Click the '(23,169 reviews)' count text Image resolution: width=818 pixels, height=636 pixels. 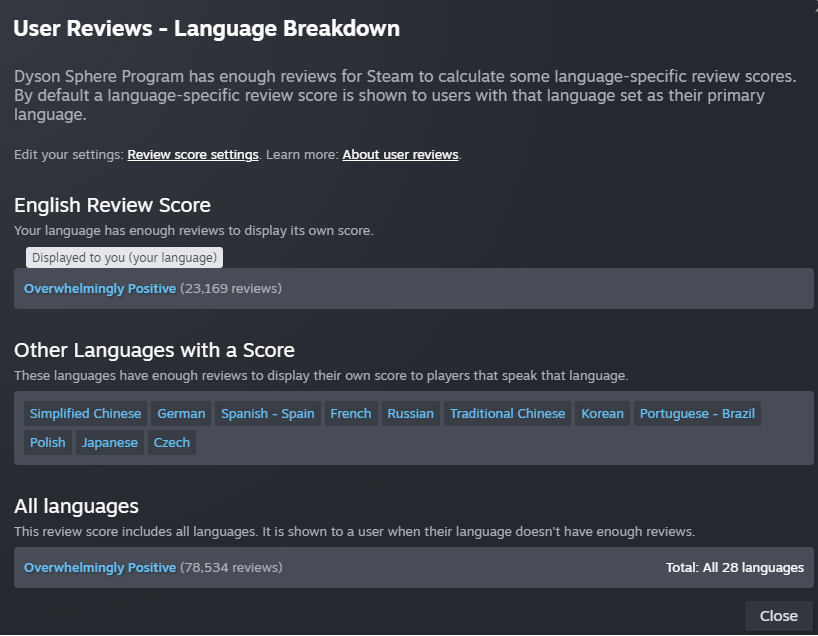pyautogui.click(x=231, y=289)
